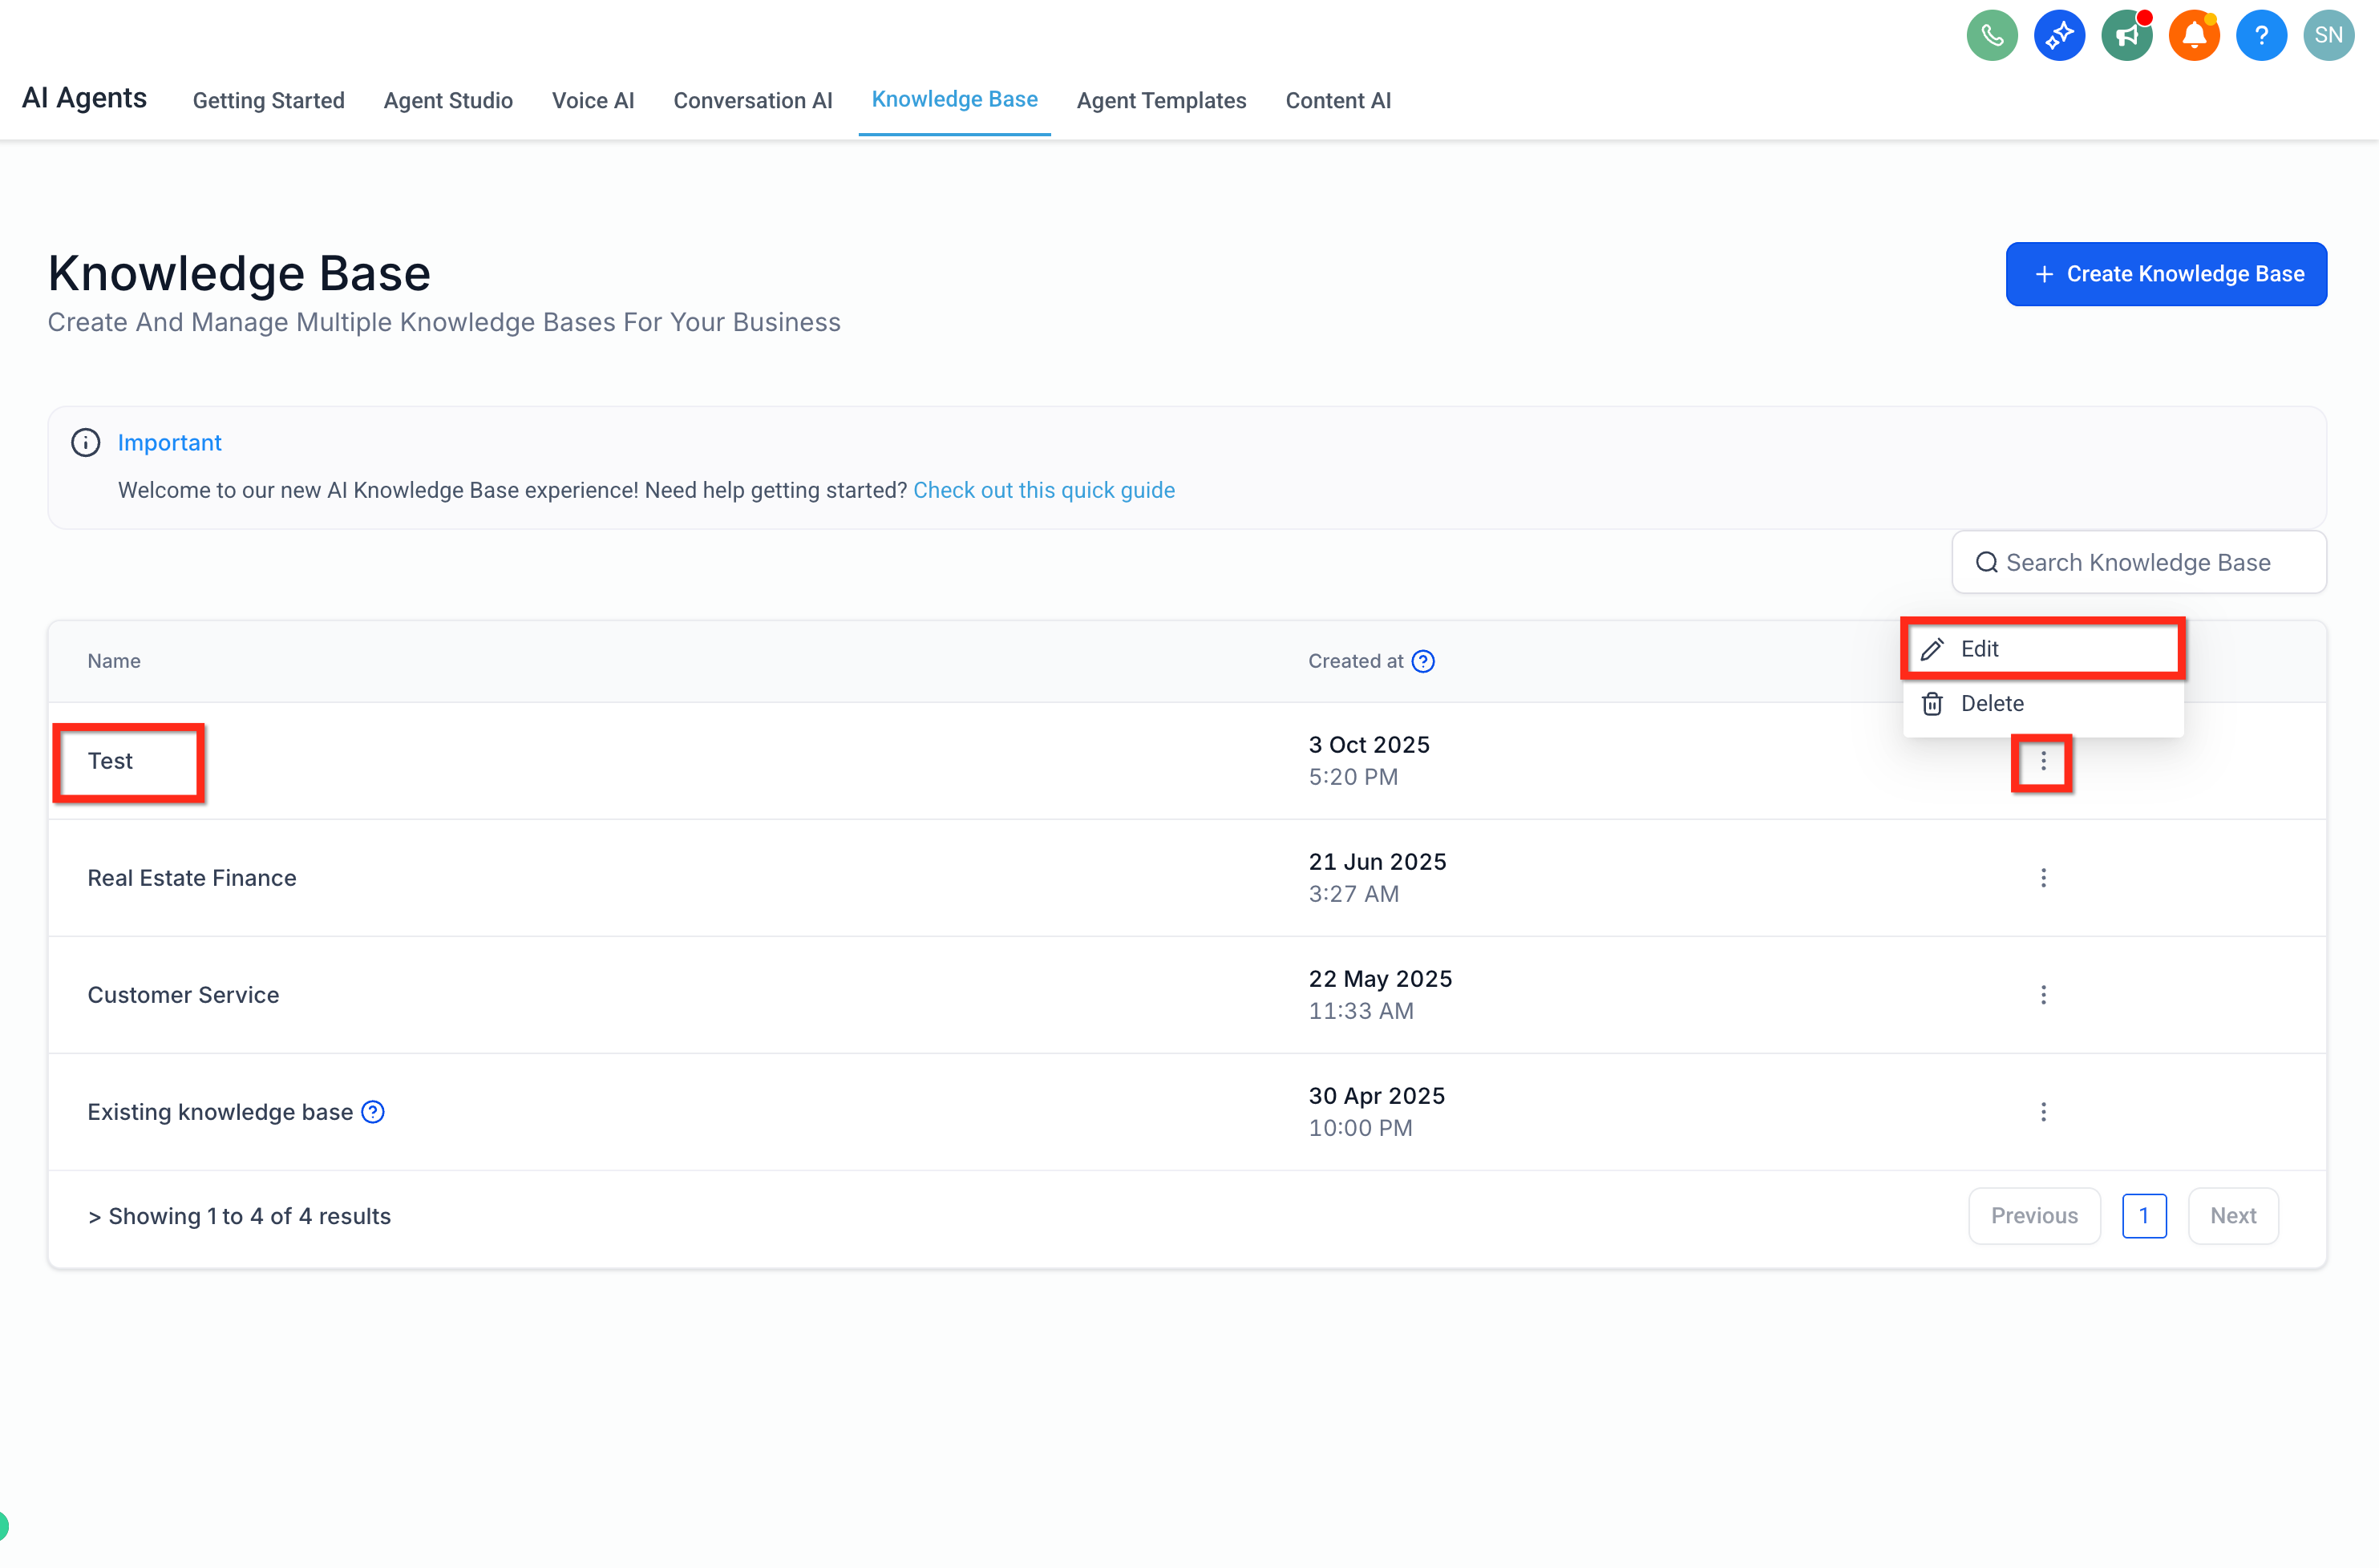
Task: Click the Create Knowledge Base button
Action: click(2166, 274)
